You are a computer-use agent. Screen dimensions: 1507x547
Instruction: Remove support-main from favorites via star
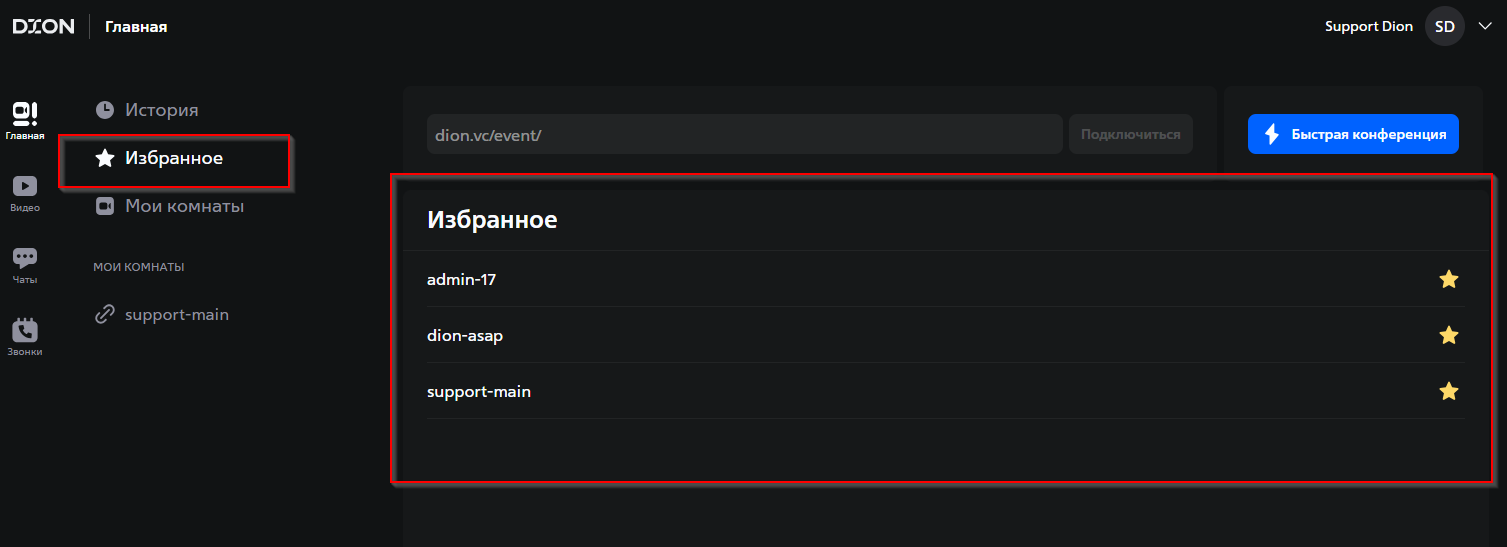tap(1448, 391)
